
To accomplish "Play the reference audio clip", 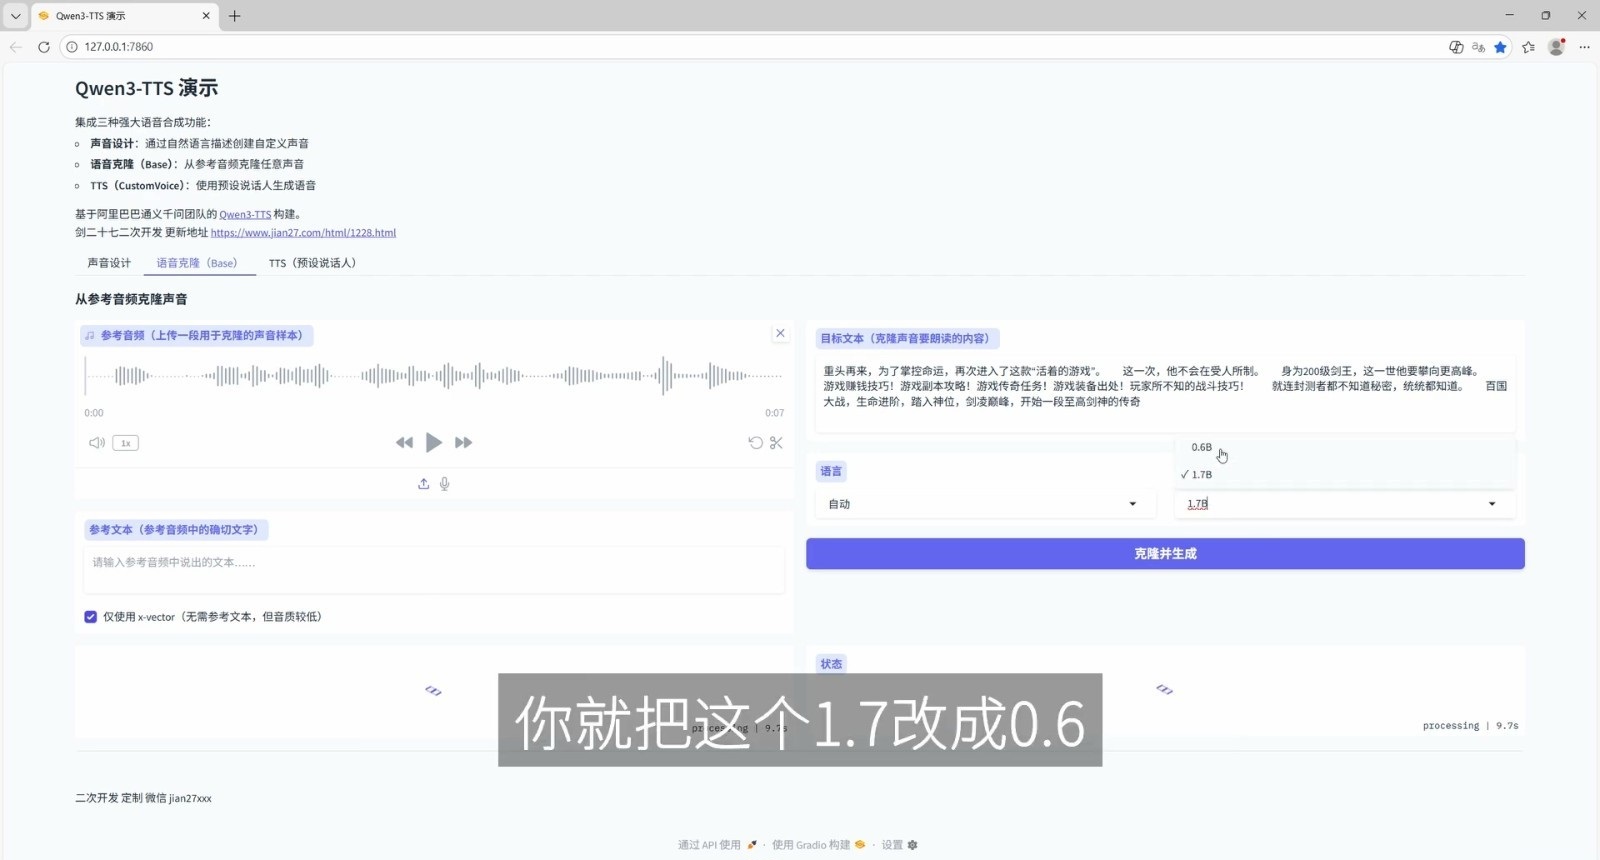I will 433,443.
